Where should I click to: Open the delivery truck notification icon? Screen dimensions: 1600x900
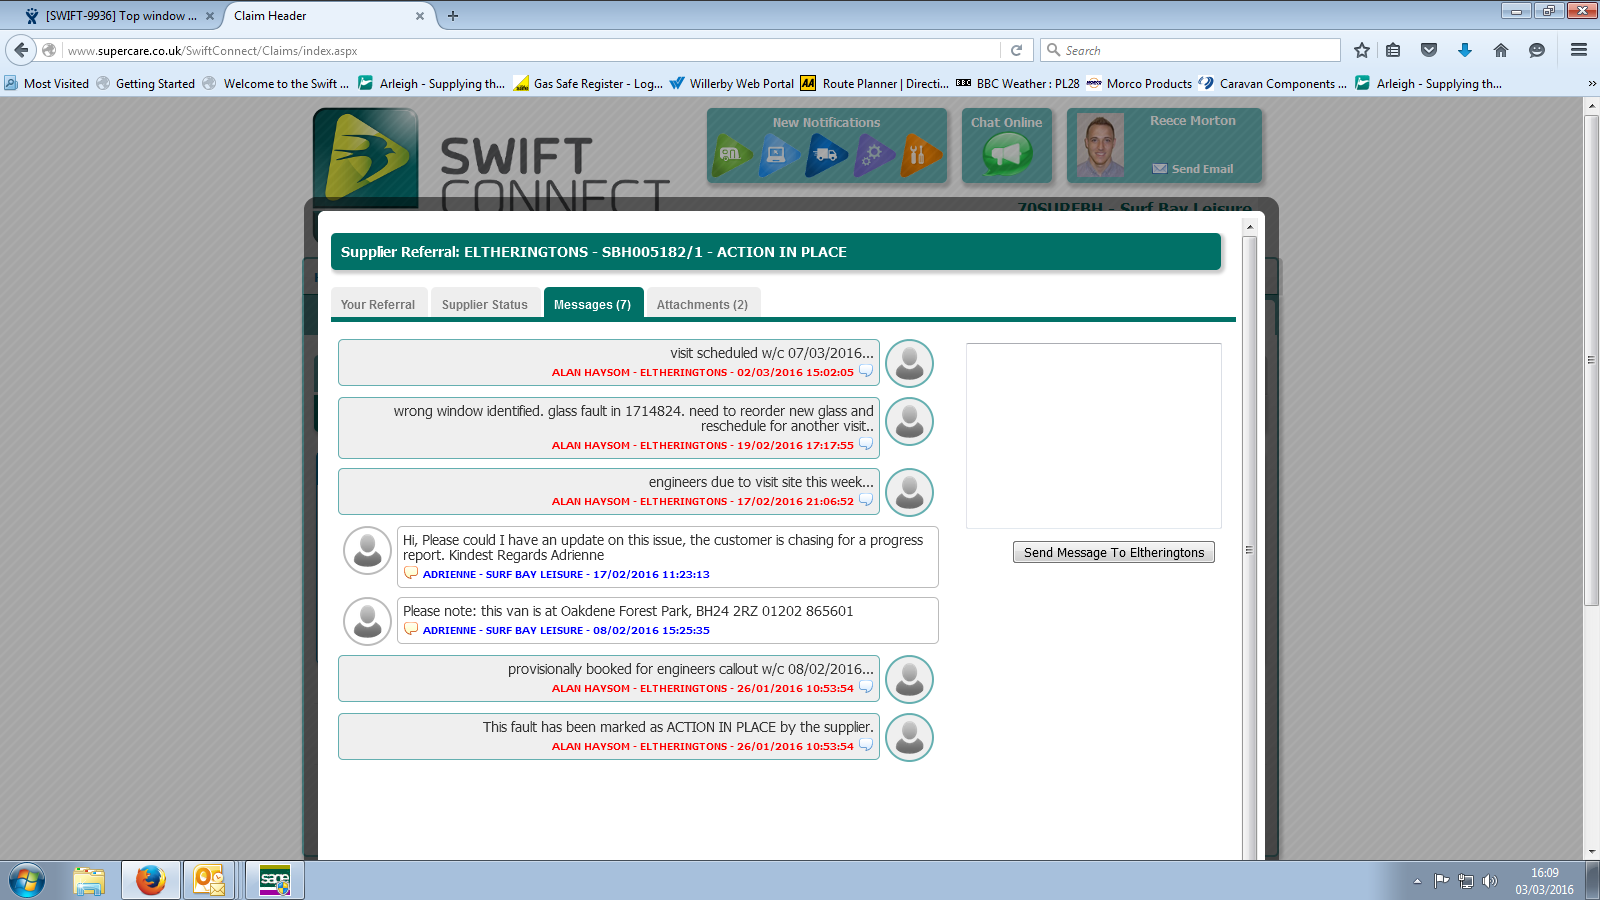coord(826,155)
